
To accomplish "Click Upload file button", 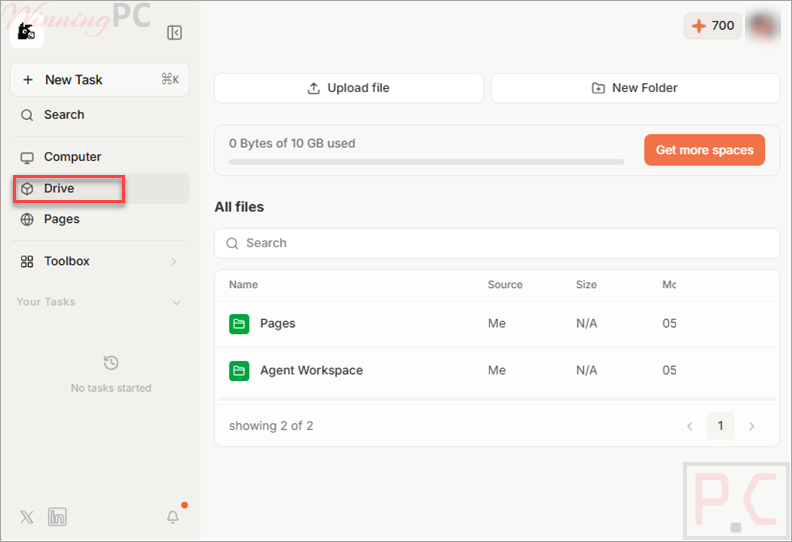I will point(349,88).
